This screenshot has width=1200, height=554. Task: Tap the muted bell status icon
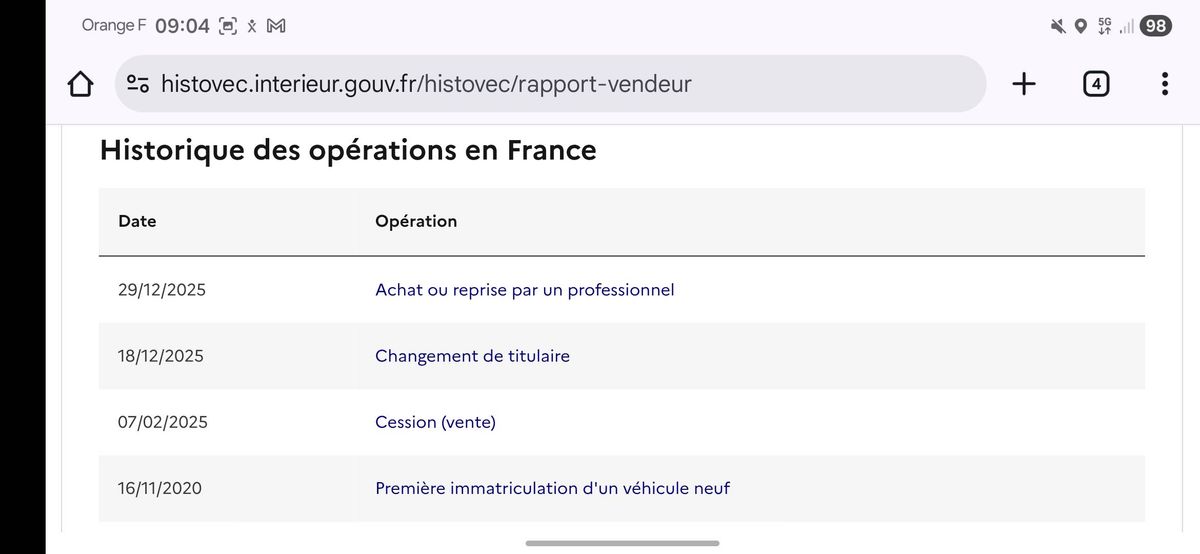click(x=1058, y=27)
